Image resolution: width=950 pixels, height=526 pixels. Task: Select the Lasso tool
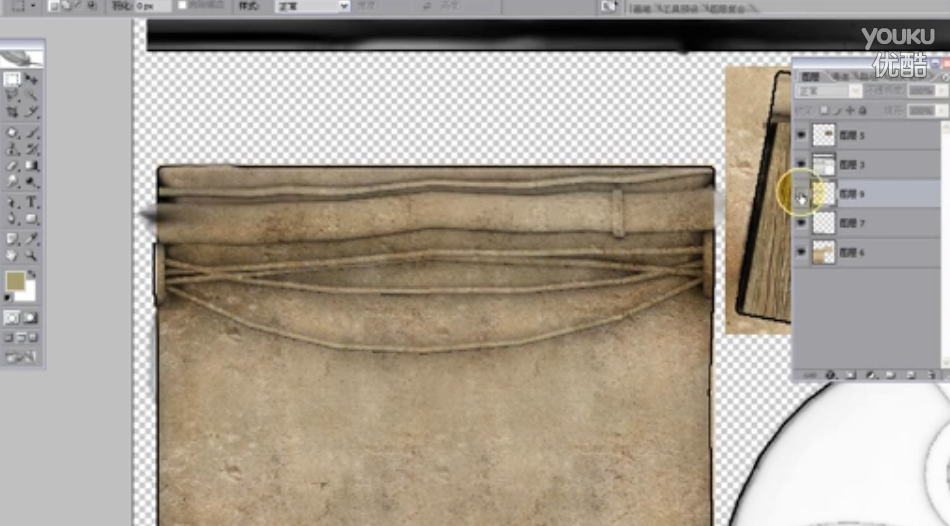click(12, 96)
